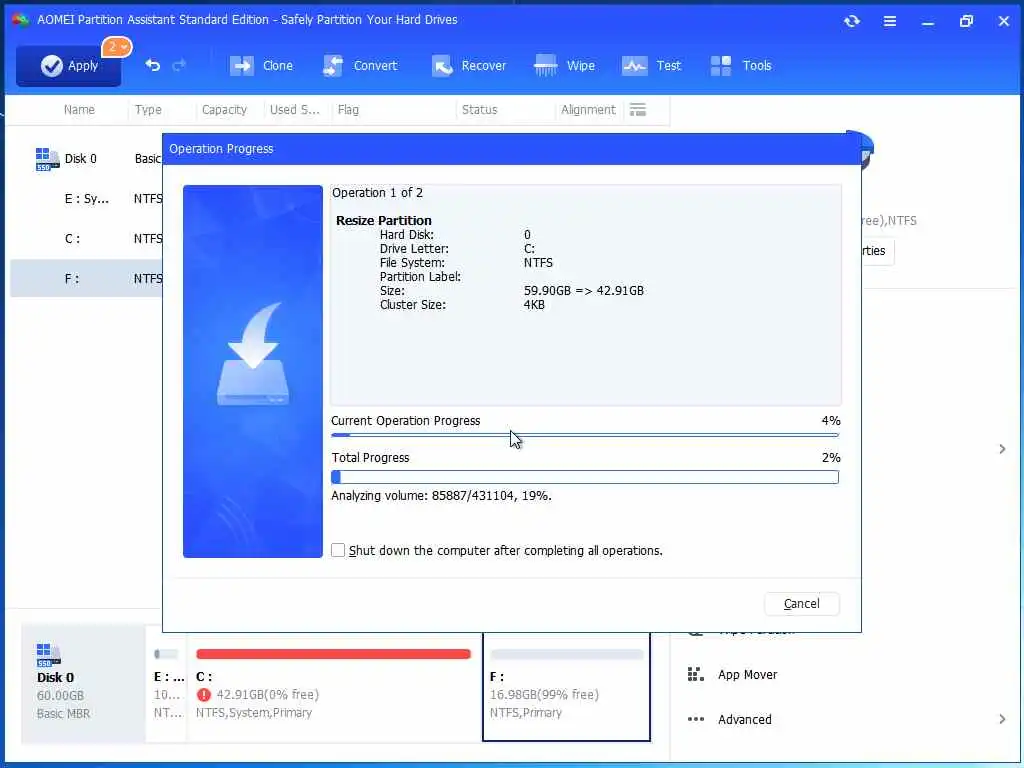Select the F: partition row in list
Viewport: 1024px width, 768px height.
point(86,278)
